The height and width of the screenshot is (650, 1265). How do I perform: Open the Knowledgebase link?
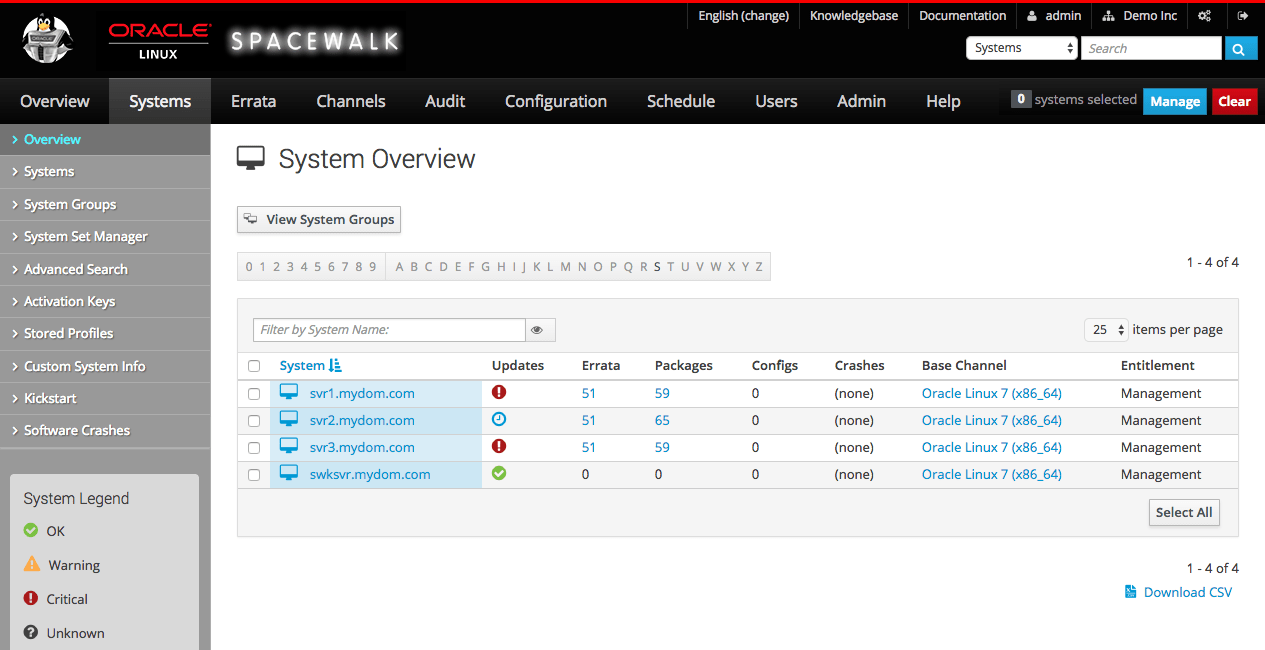click(854, 16)
